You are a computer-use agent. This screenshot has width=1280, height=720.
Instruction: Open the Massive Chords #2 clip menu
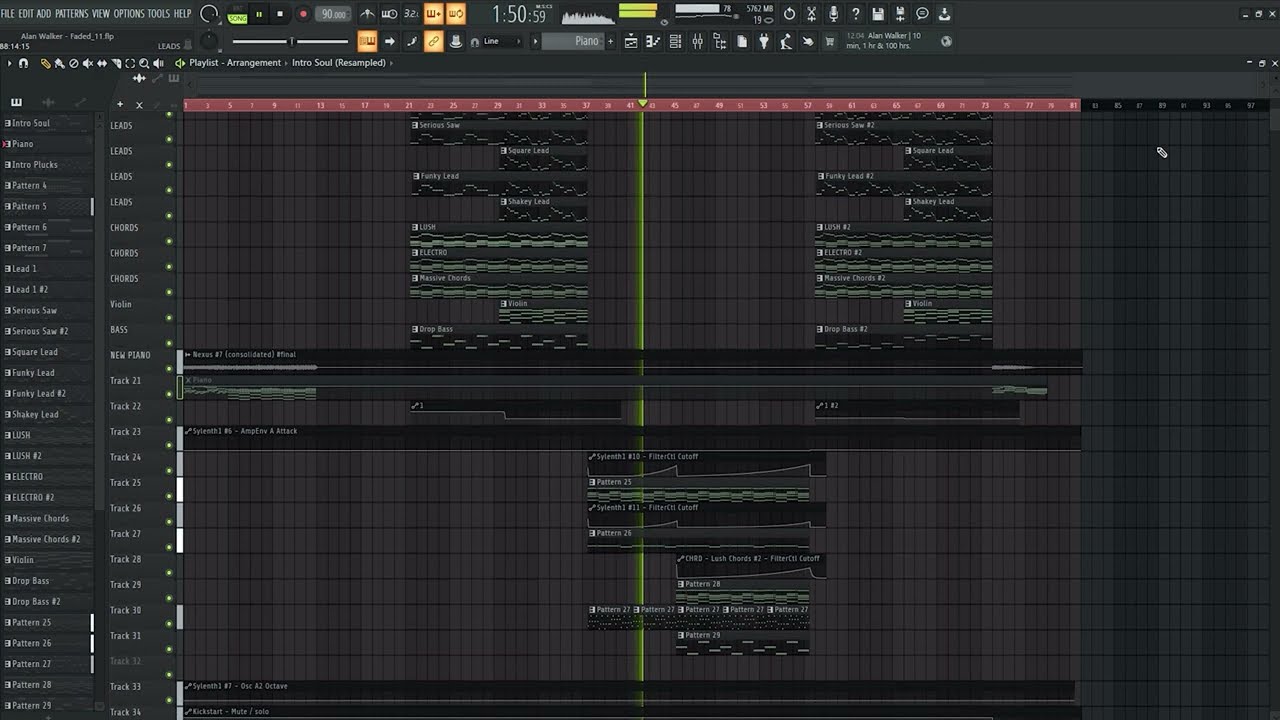tap(820, 278)
